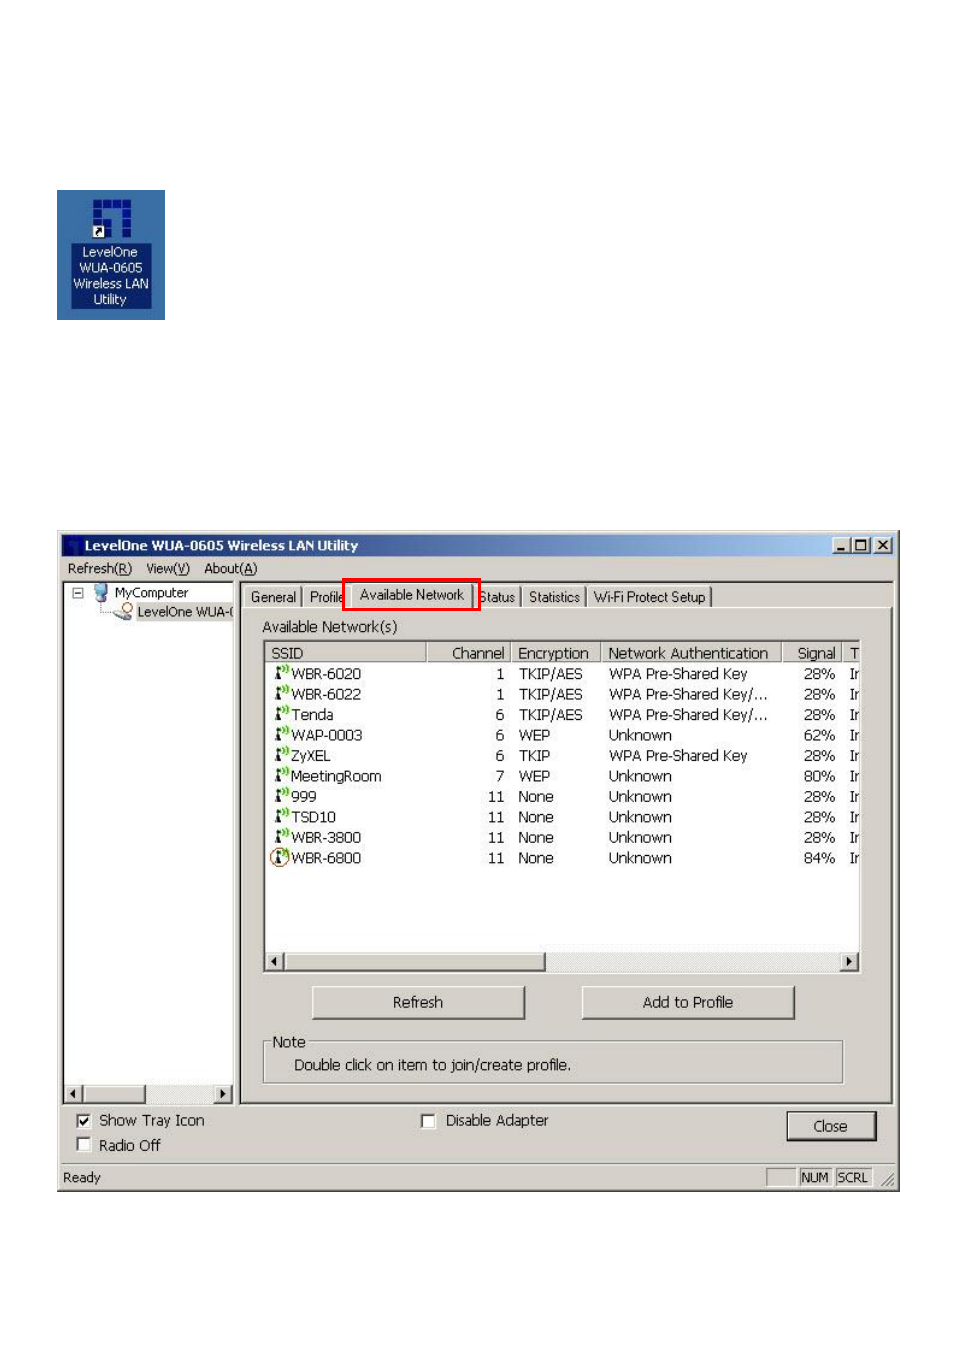
Task: Open the LevelOne WUA-0605 Wireless LAN Utility desktop shortcut
Action: (110, 255)
